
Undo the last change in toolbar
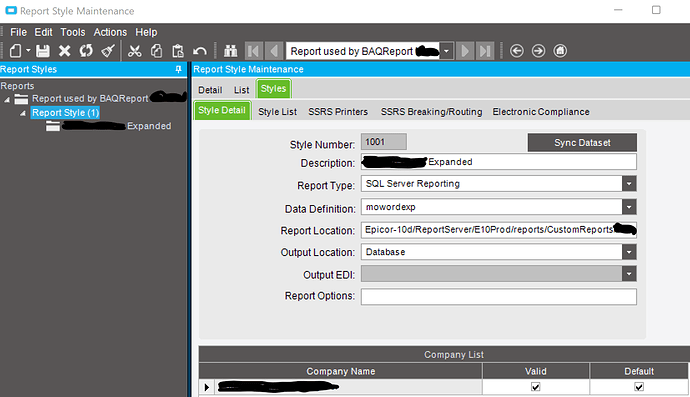coord(199,51)
